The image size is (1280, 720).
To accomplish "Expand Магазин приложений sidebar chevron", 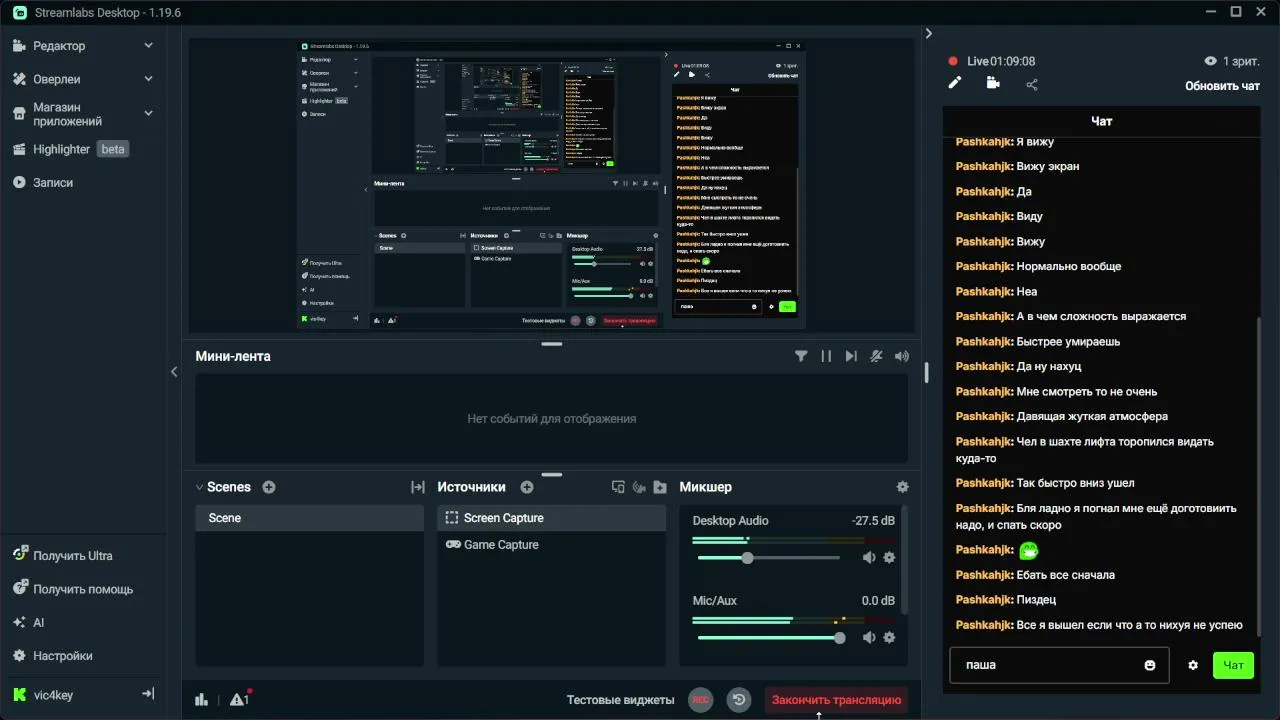I will click(x=148, y=114).
